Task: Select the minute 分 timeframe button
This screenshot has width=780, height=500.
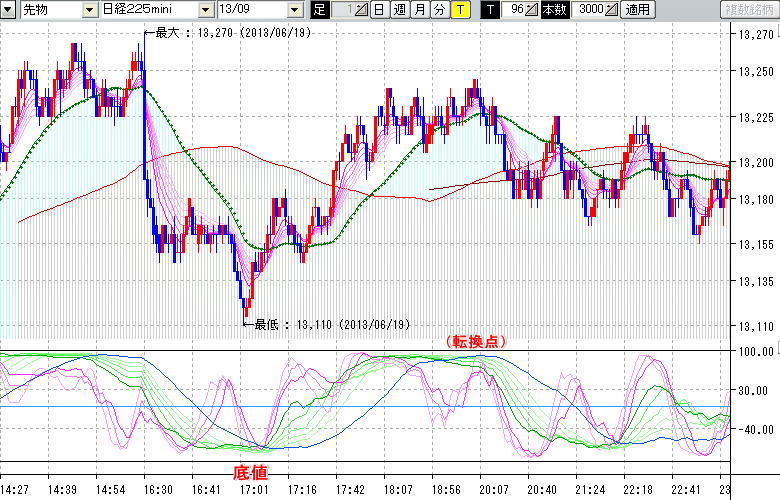Action: [x=439, y=10]
